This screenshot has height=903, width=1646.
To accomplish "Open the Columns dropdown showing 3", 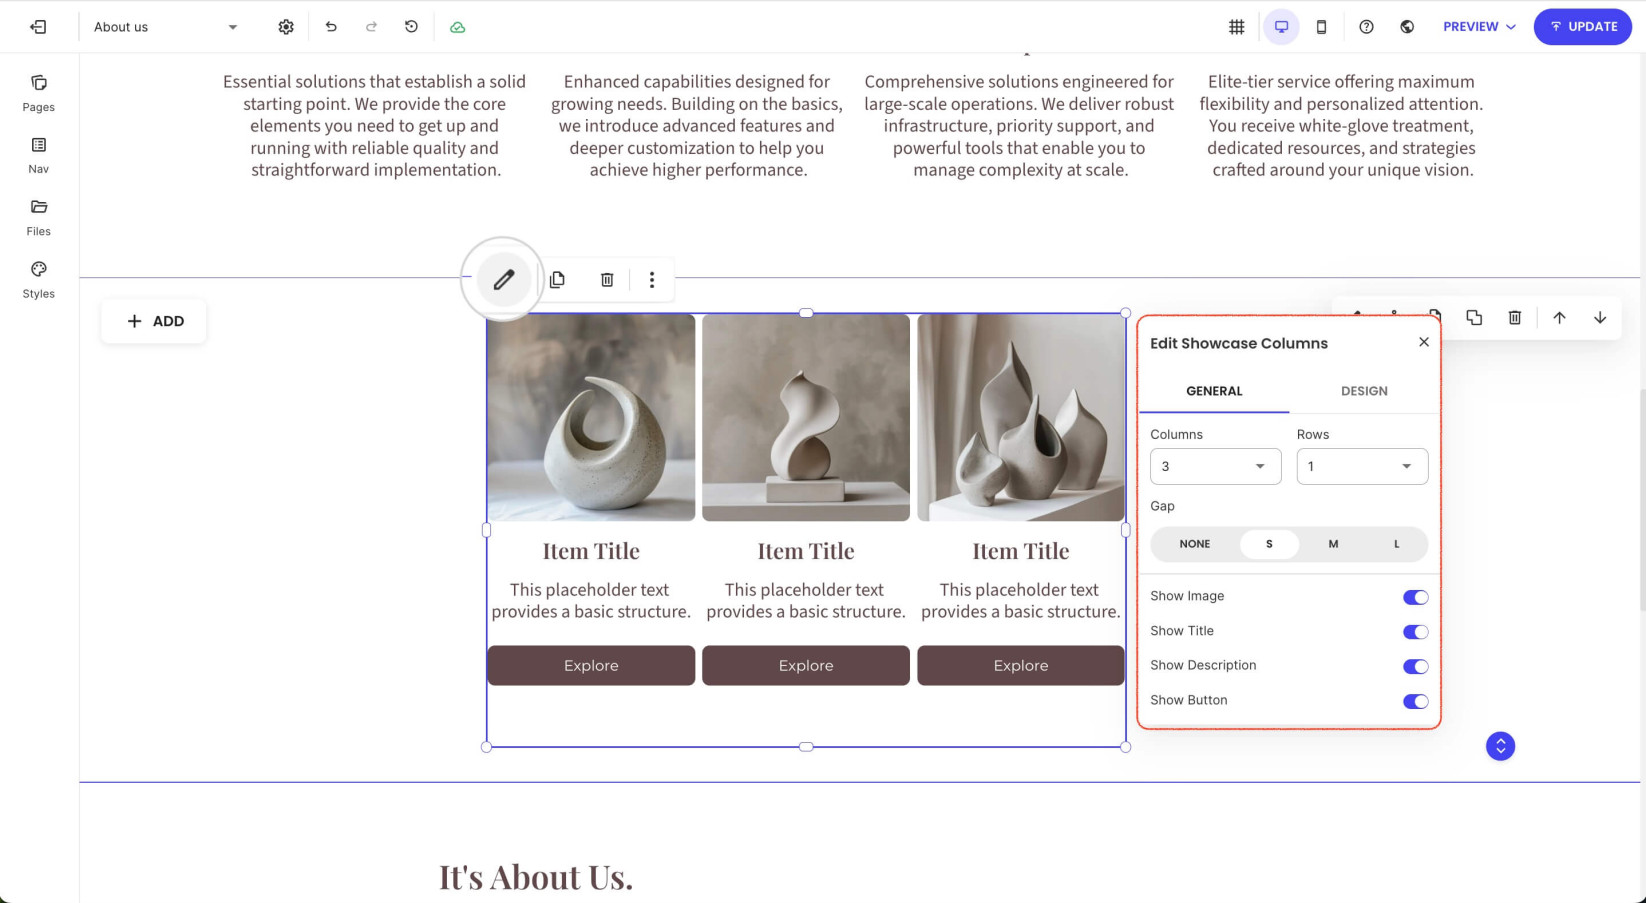I will click(x=1215, y=466).
